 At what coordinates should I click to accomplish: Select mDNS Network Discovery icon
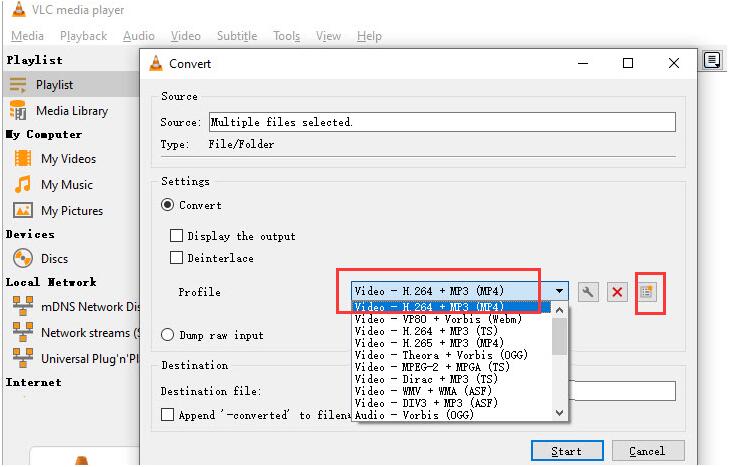(23, 306)
